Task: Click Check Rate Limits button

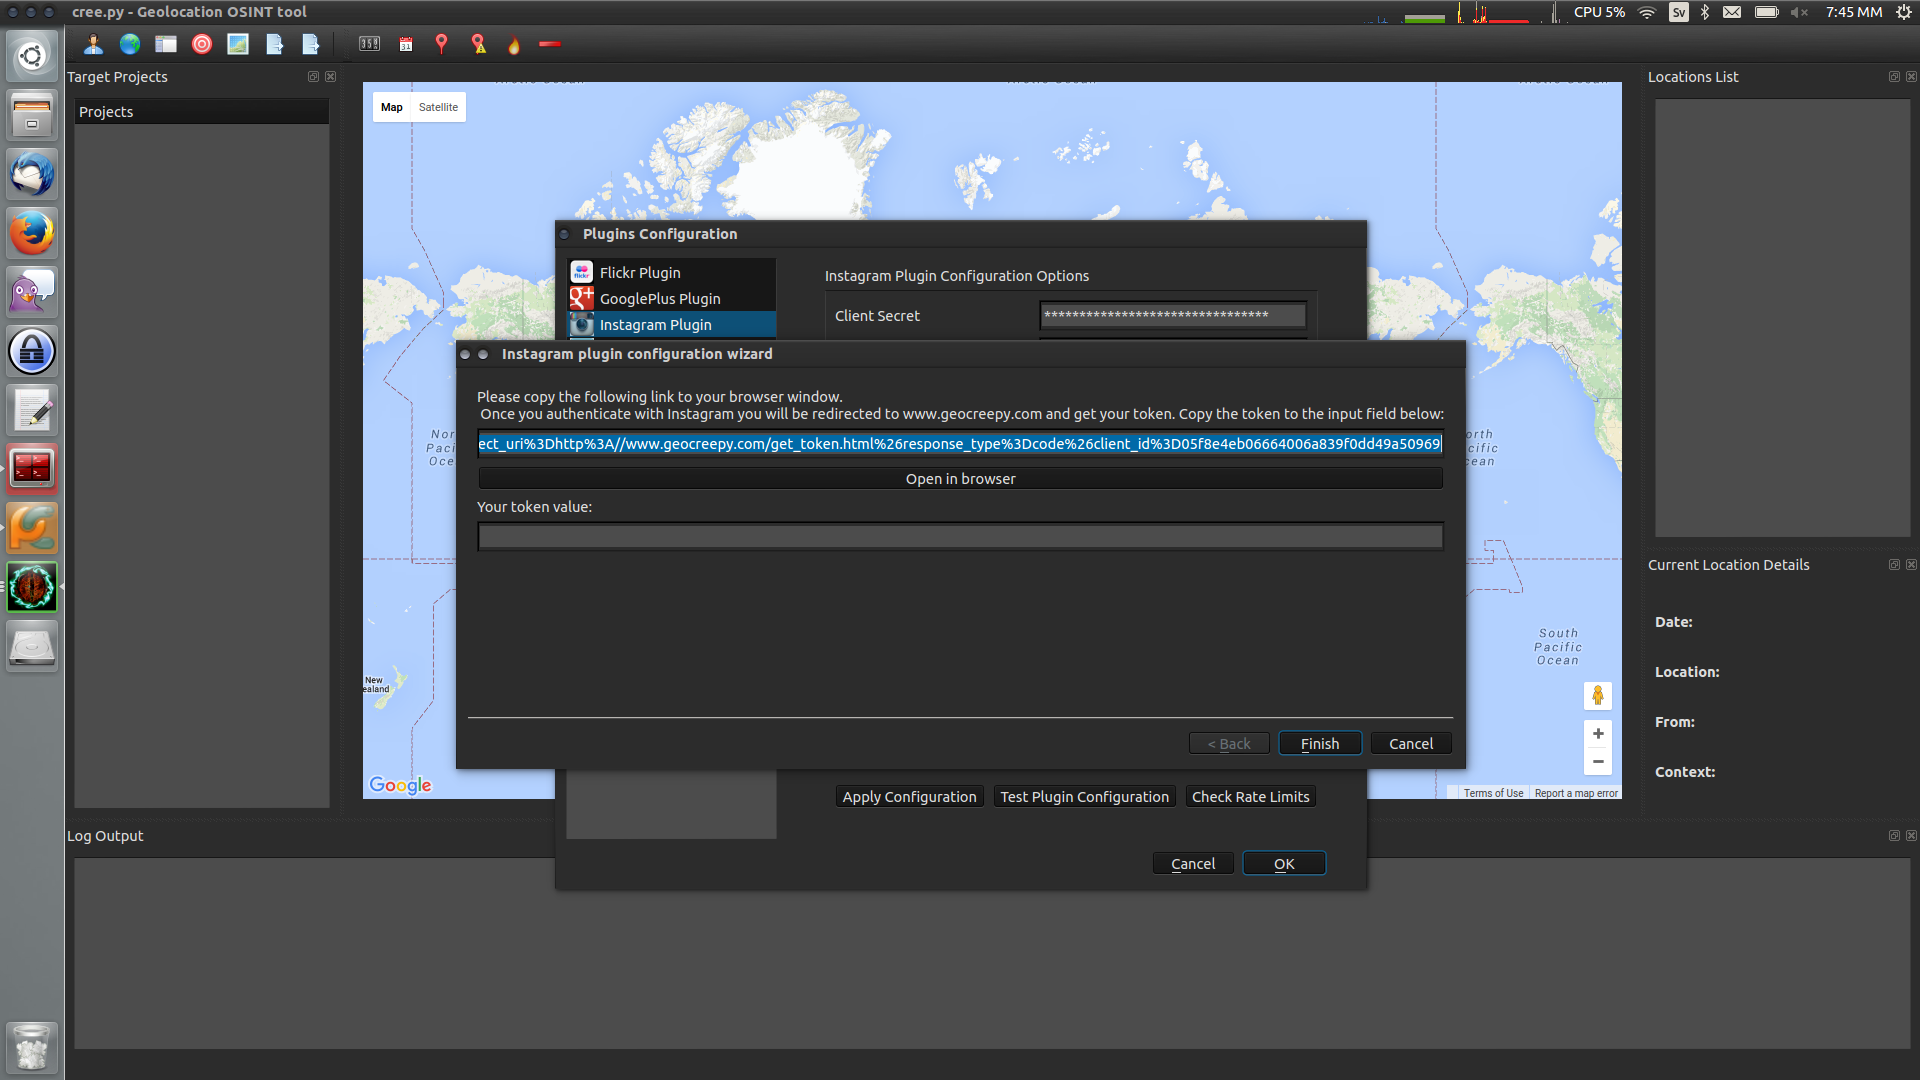Action: click(1250, 796)
